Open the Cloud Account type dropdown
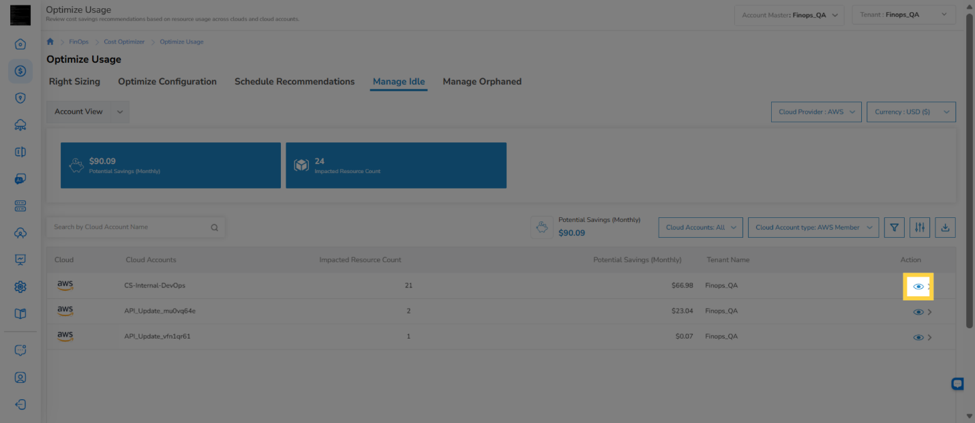Screen dimensions: 975x423 (813, 228)
